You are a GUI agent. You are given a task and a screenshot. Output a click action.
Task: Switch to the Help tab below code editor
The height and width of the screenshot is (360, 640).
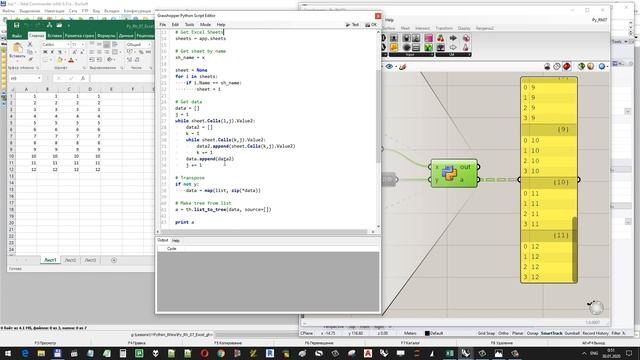pyautogui.click(x=176, y=240)
